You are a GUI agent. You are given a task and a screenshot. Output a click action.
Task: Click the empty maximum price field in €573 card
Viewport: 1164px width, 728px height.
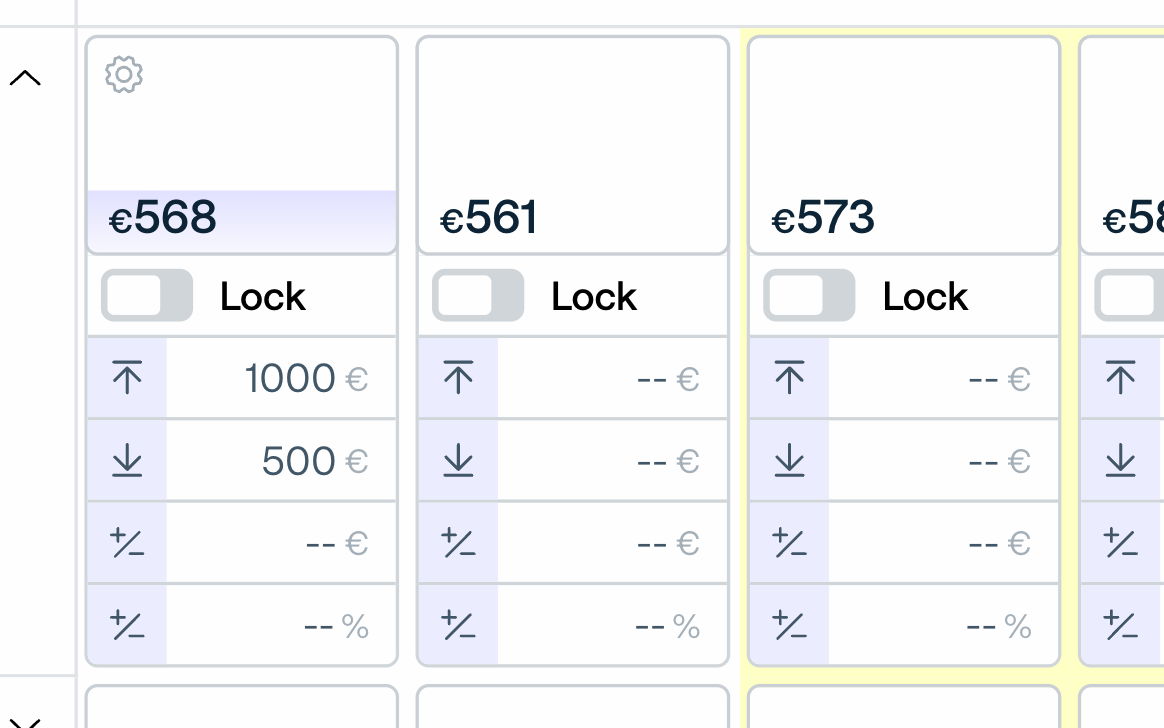click(943, 379)
